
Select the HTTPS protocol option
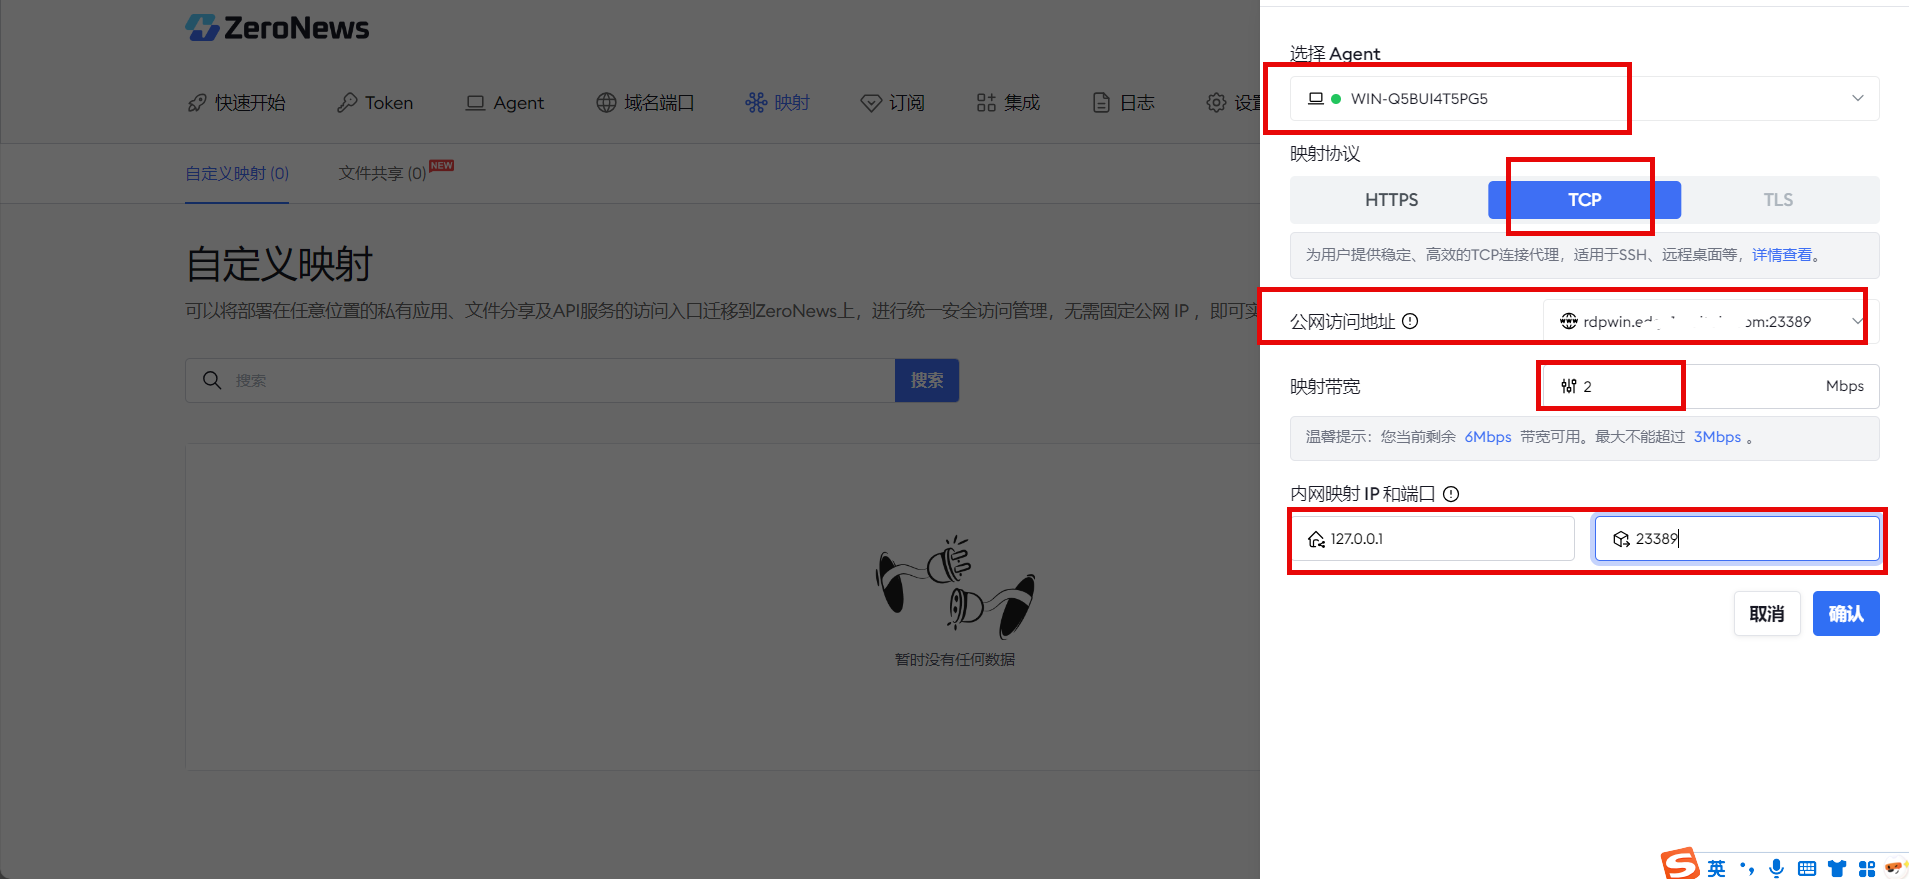click(x=1391, y=200)
